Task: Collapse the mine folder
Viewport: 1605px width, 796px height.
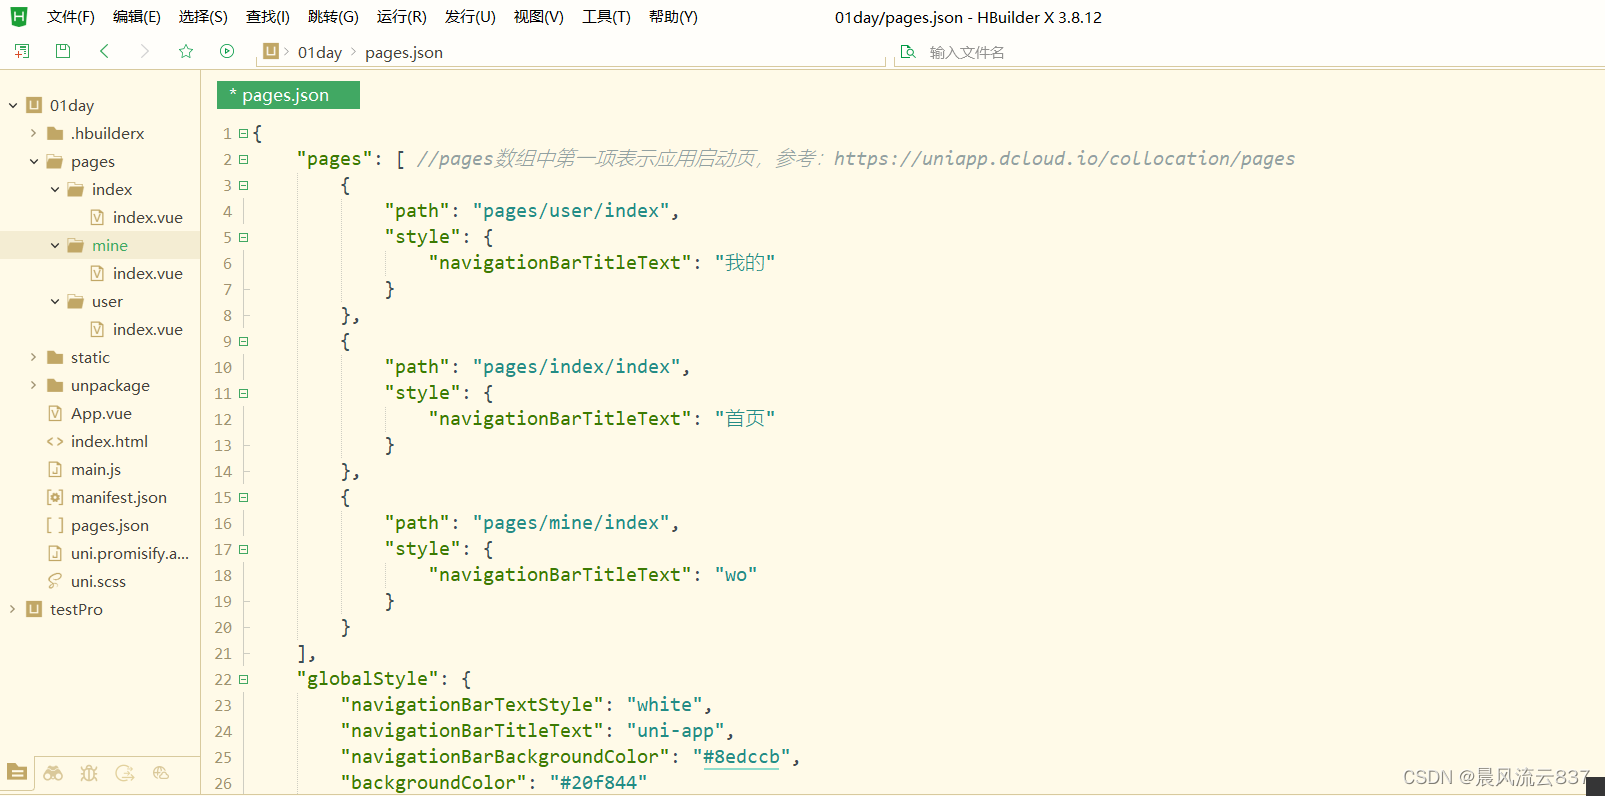Action: [55, 245]
